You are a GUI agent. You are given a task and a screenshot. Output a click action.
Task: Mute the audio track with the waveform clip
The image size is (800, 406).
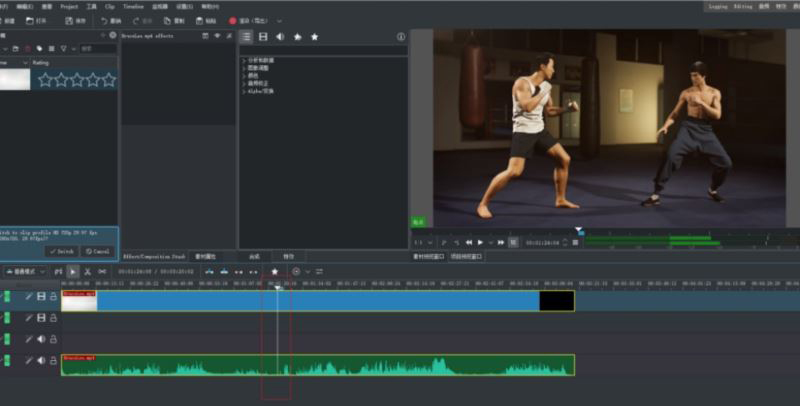click(x=41, y=361)
